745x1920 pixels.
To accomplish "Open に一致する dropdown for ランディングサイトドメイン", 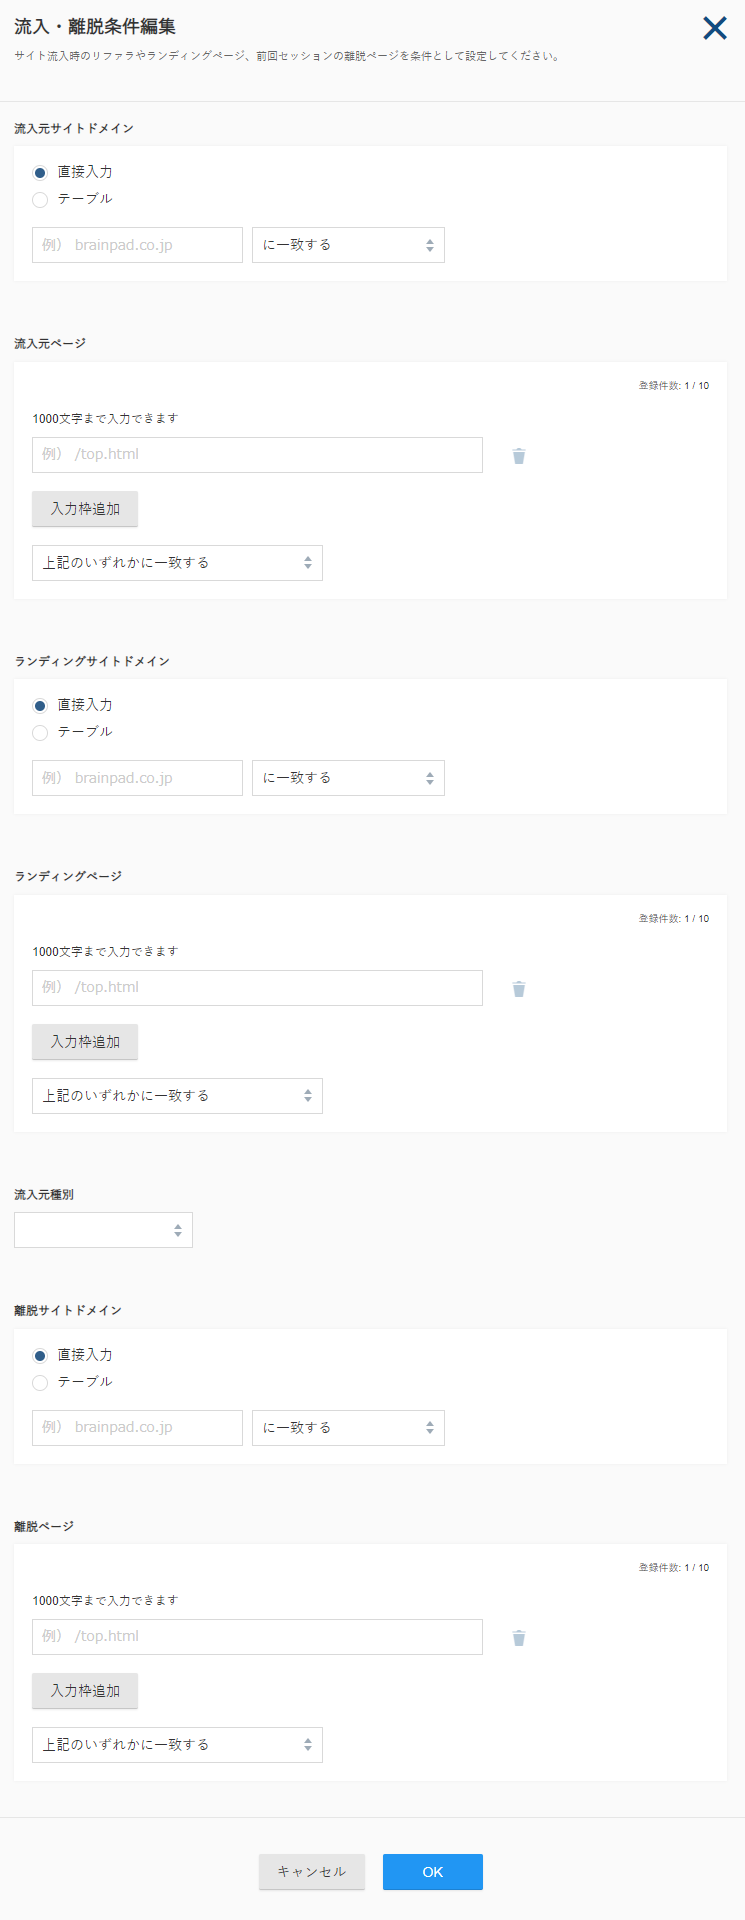I will pos(348,778).
